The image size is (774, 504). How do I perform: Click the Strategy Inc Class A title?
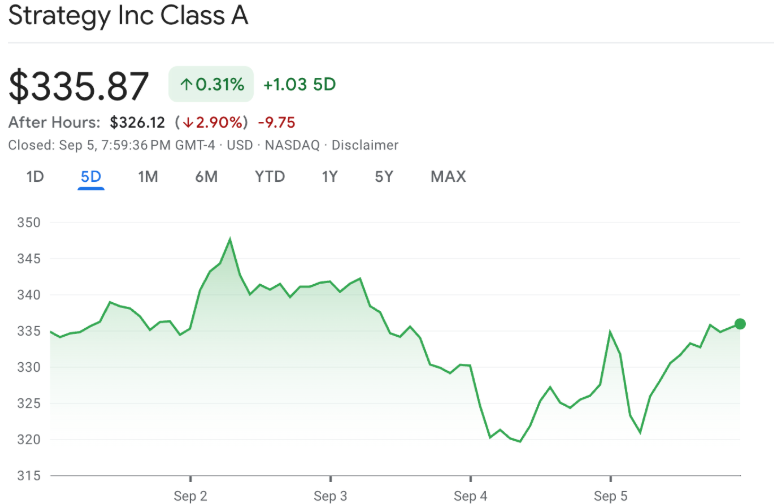[x=128, y=16]
